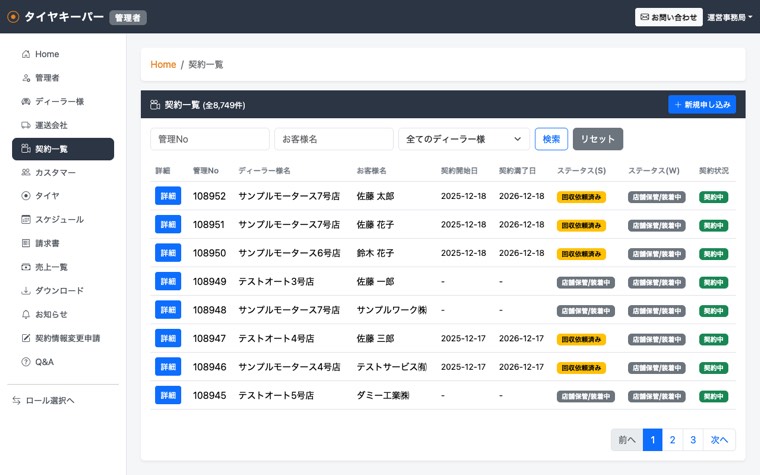This screenshot has height=475, width=760.
Task: Click the Home icon in sidebar
Action: click(26, 54)
